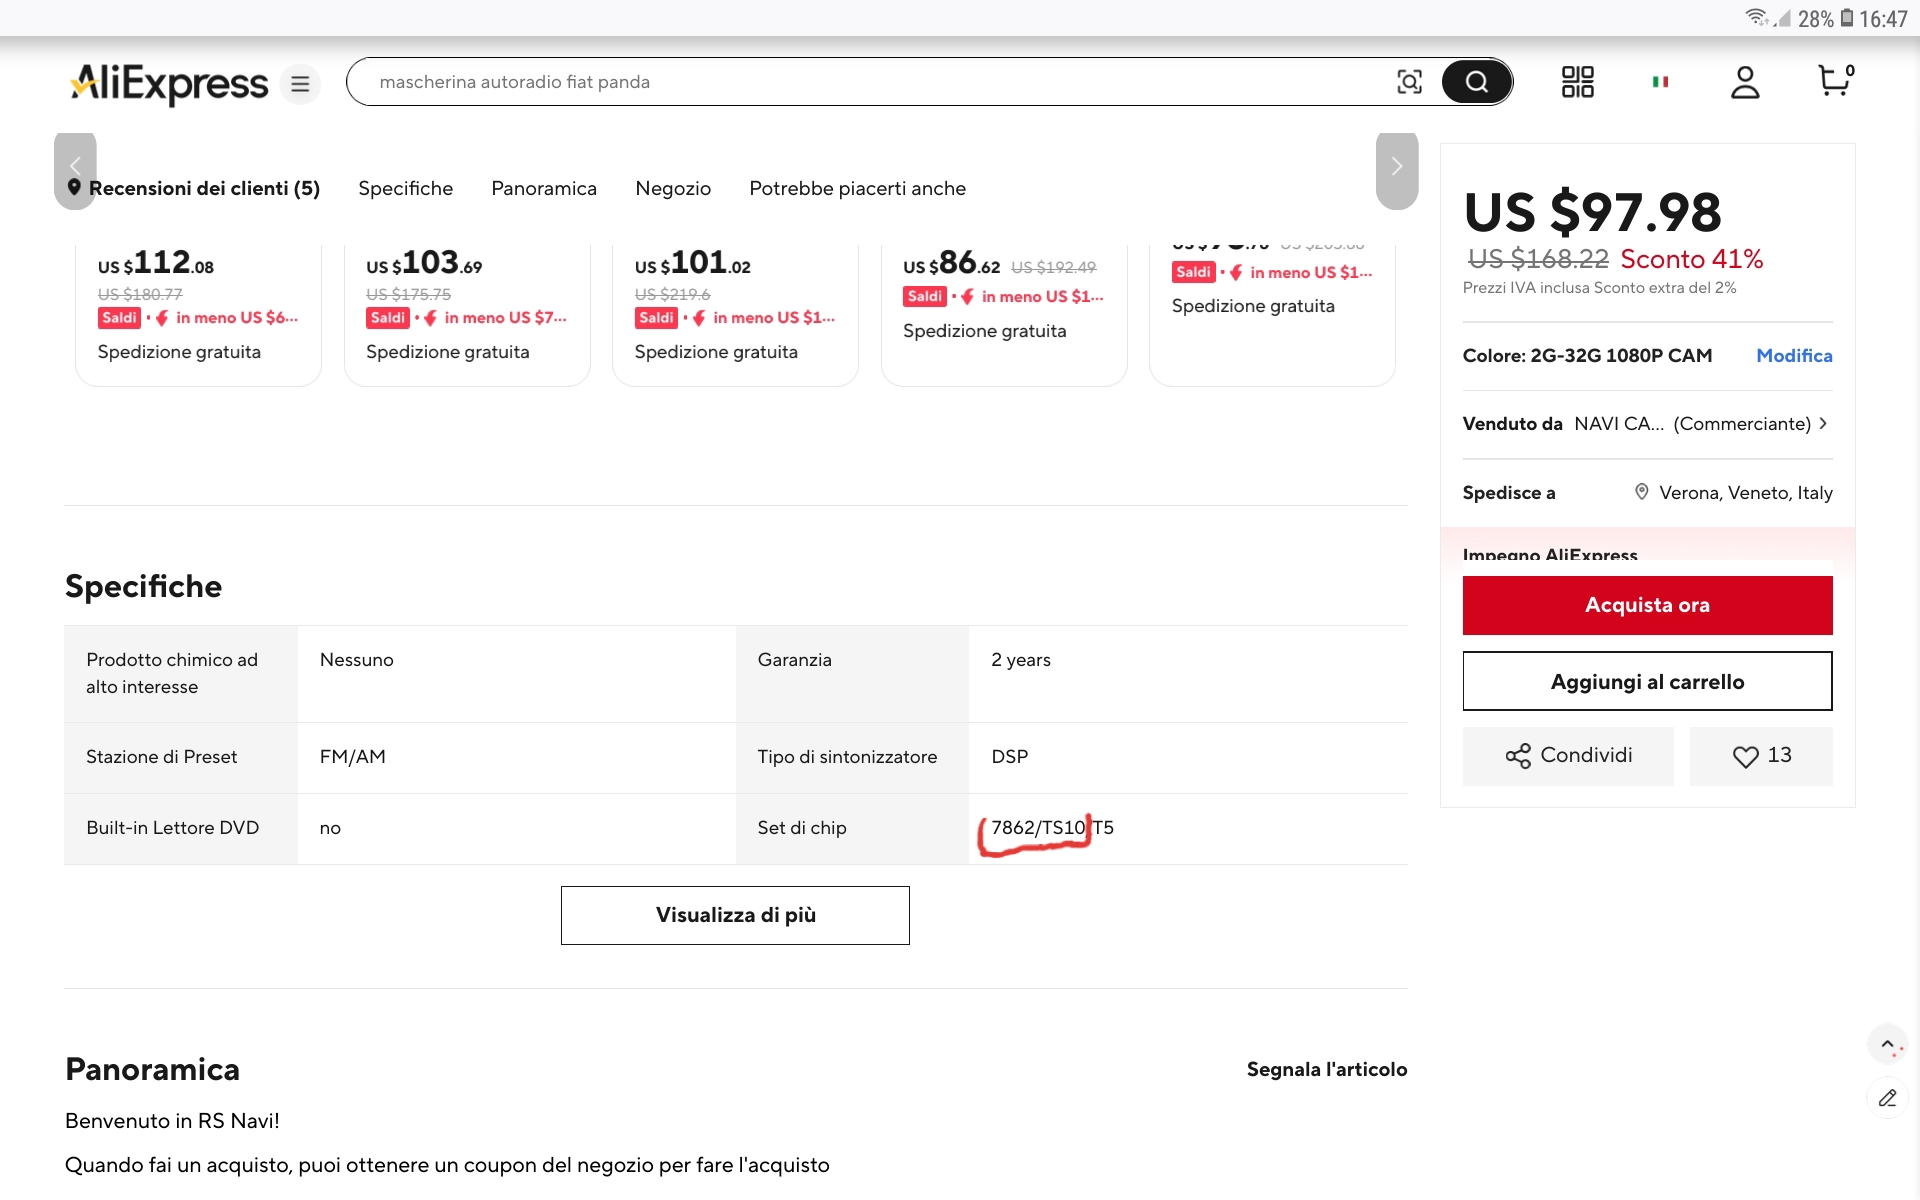Viewport: 1920px width, 1200px height.
Task: Click the Specifiche section heading
Action: pyautogui.click(x=143, y=587)
